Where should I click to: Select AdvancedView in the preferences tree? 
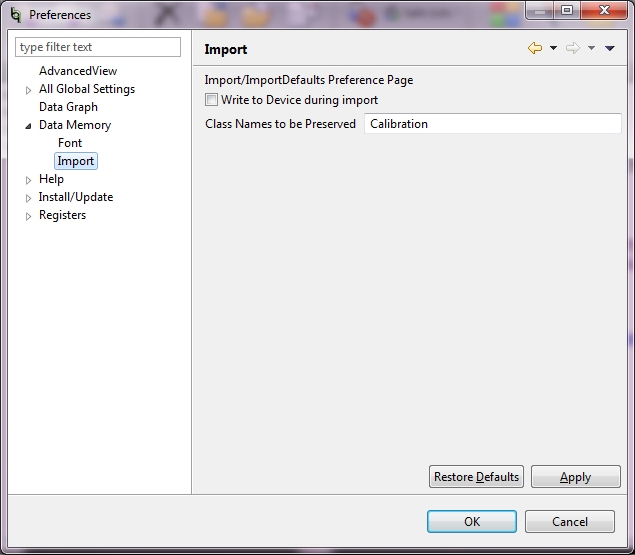(78, 71)
